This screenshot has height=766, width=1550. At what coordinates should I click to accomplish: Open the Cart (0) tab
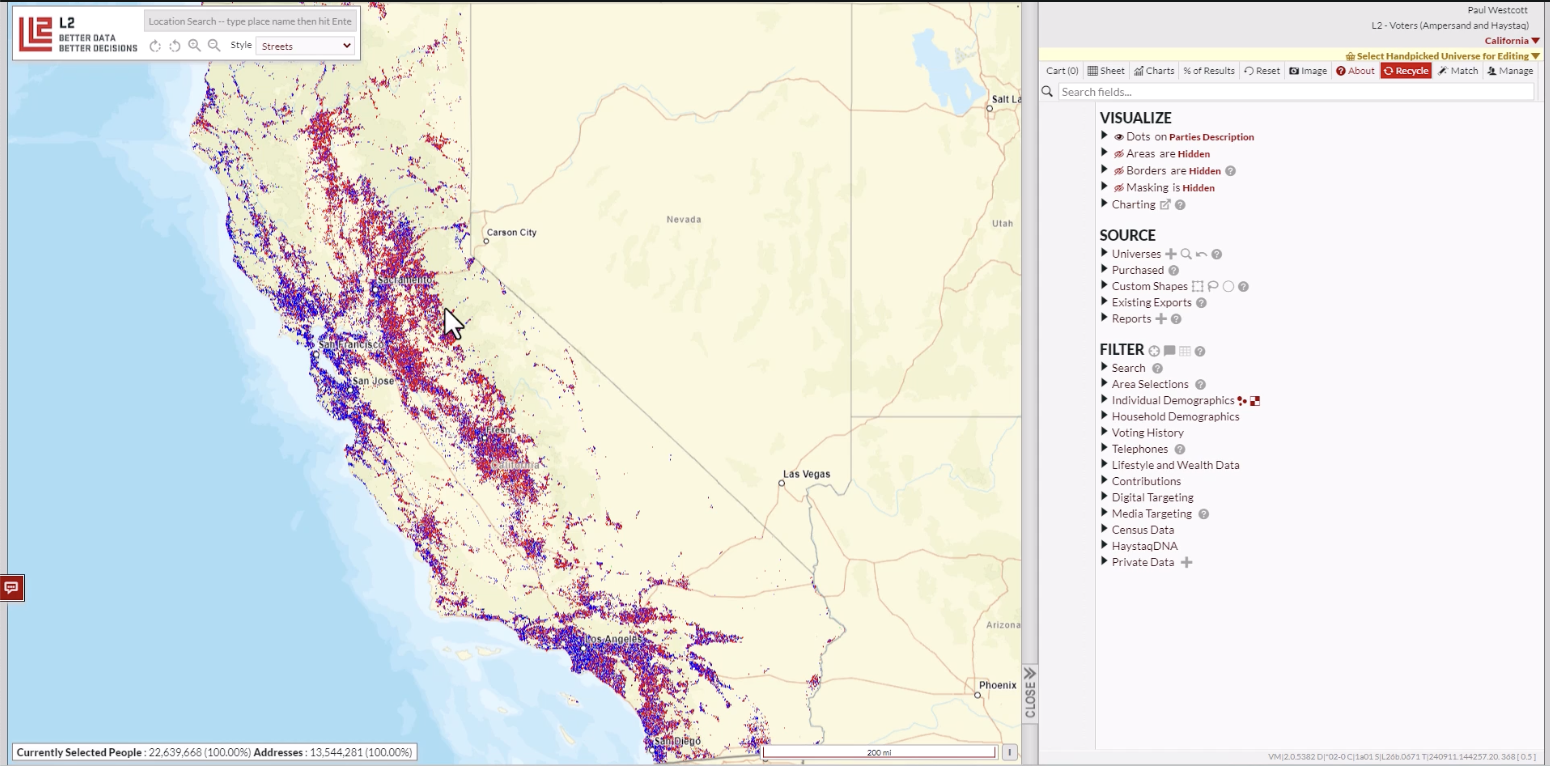click(1062, 71)
